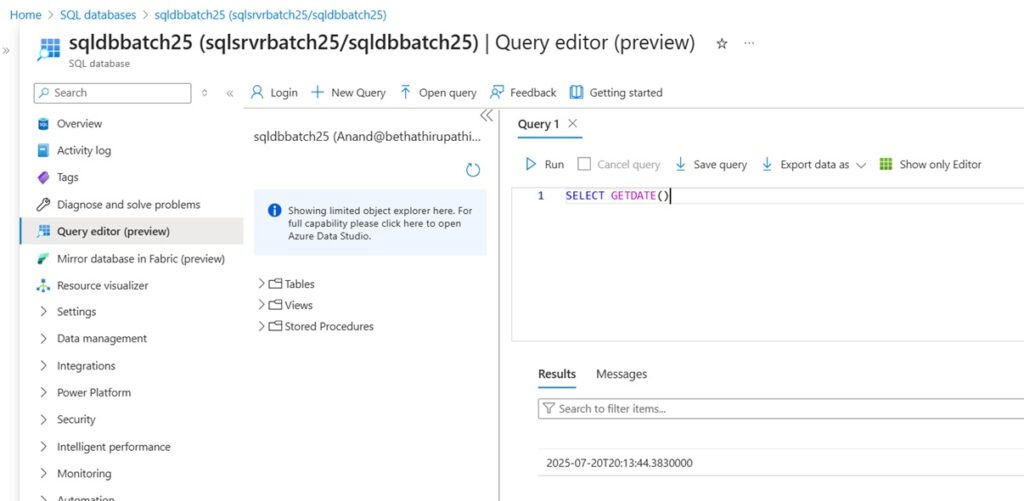Collapse the sidebar menu with the double arrow
1024x501 pixels.
click(230, 93)
